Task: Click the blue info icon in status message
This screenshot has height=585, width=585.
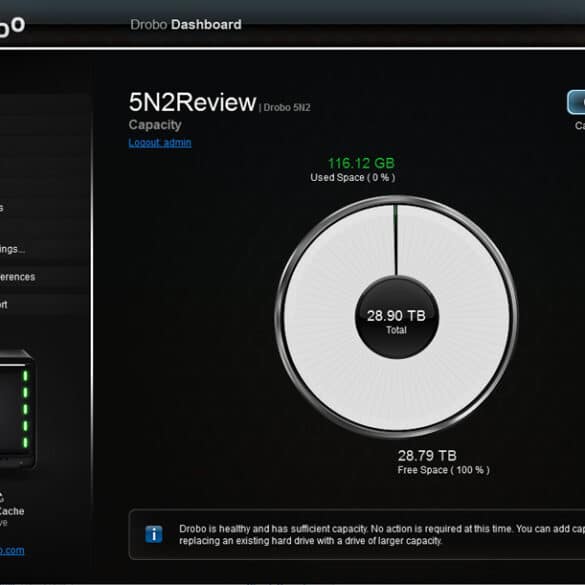Action: coord(154,534)
